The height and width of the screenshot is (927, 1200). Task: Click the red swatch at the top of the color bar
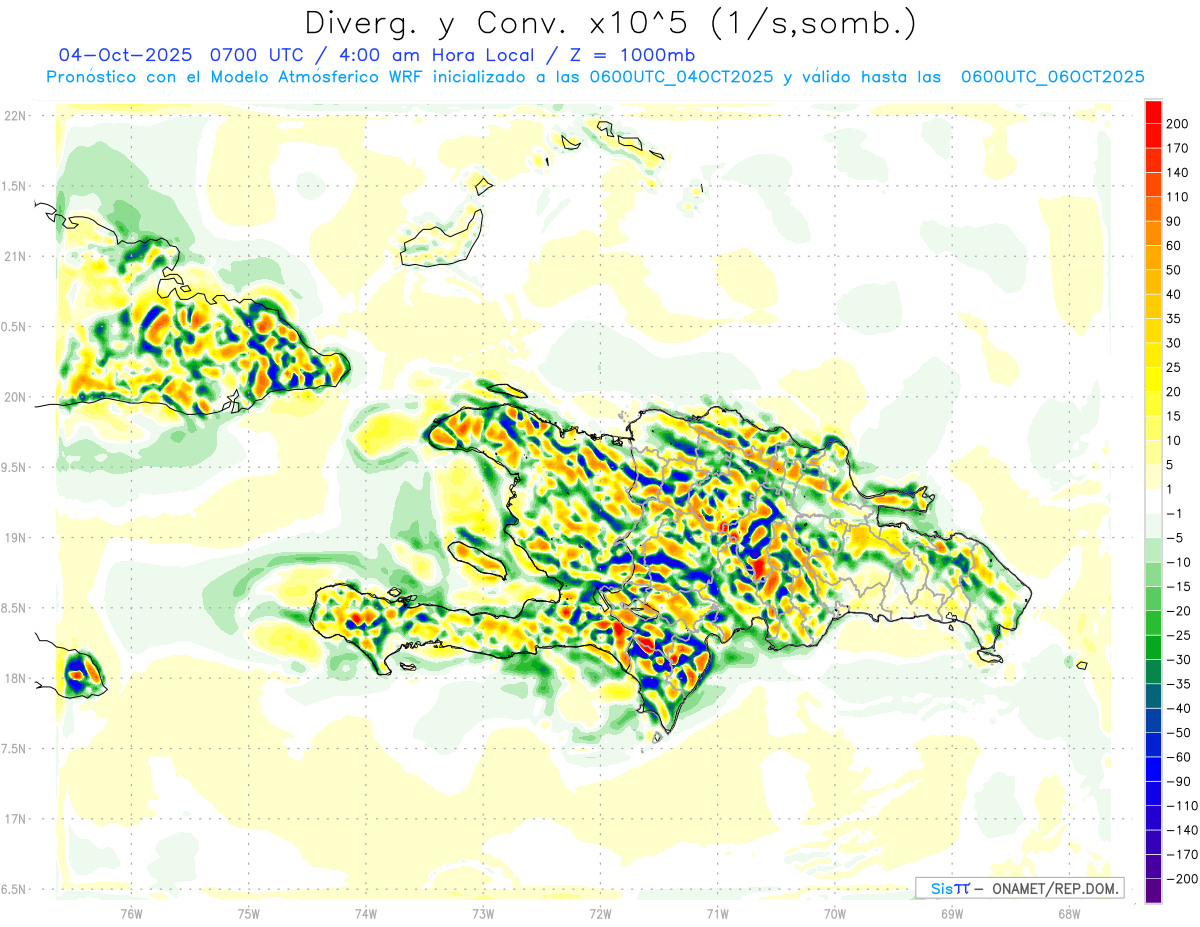click(x=1153, y=112)
